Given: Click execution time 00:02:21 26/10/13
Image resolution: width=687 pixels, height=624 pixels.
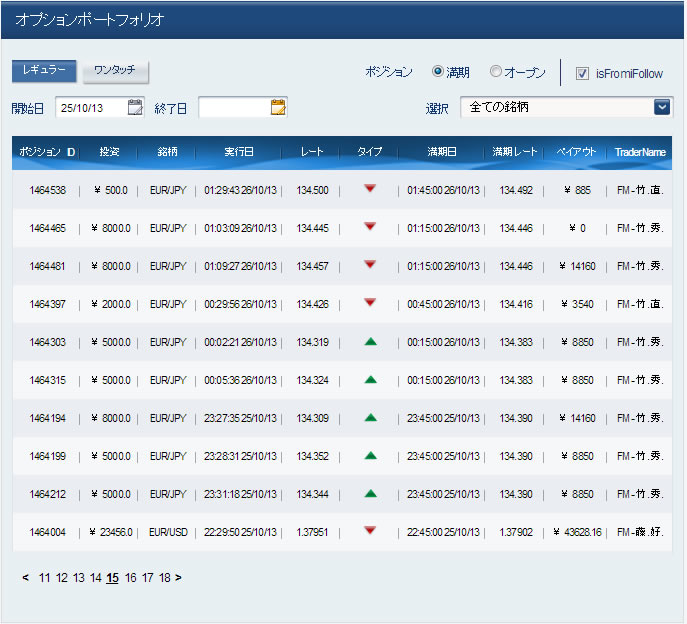Looking at the screenshot, I should coord(241,342).
